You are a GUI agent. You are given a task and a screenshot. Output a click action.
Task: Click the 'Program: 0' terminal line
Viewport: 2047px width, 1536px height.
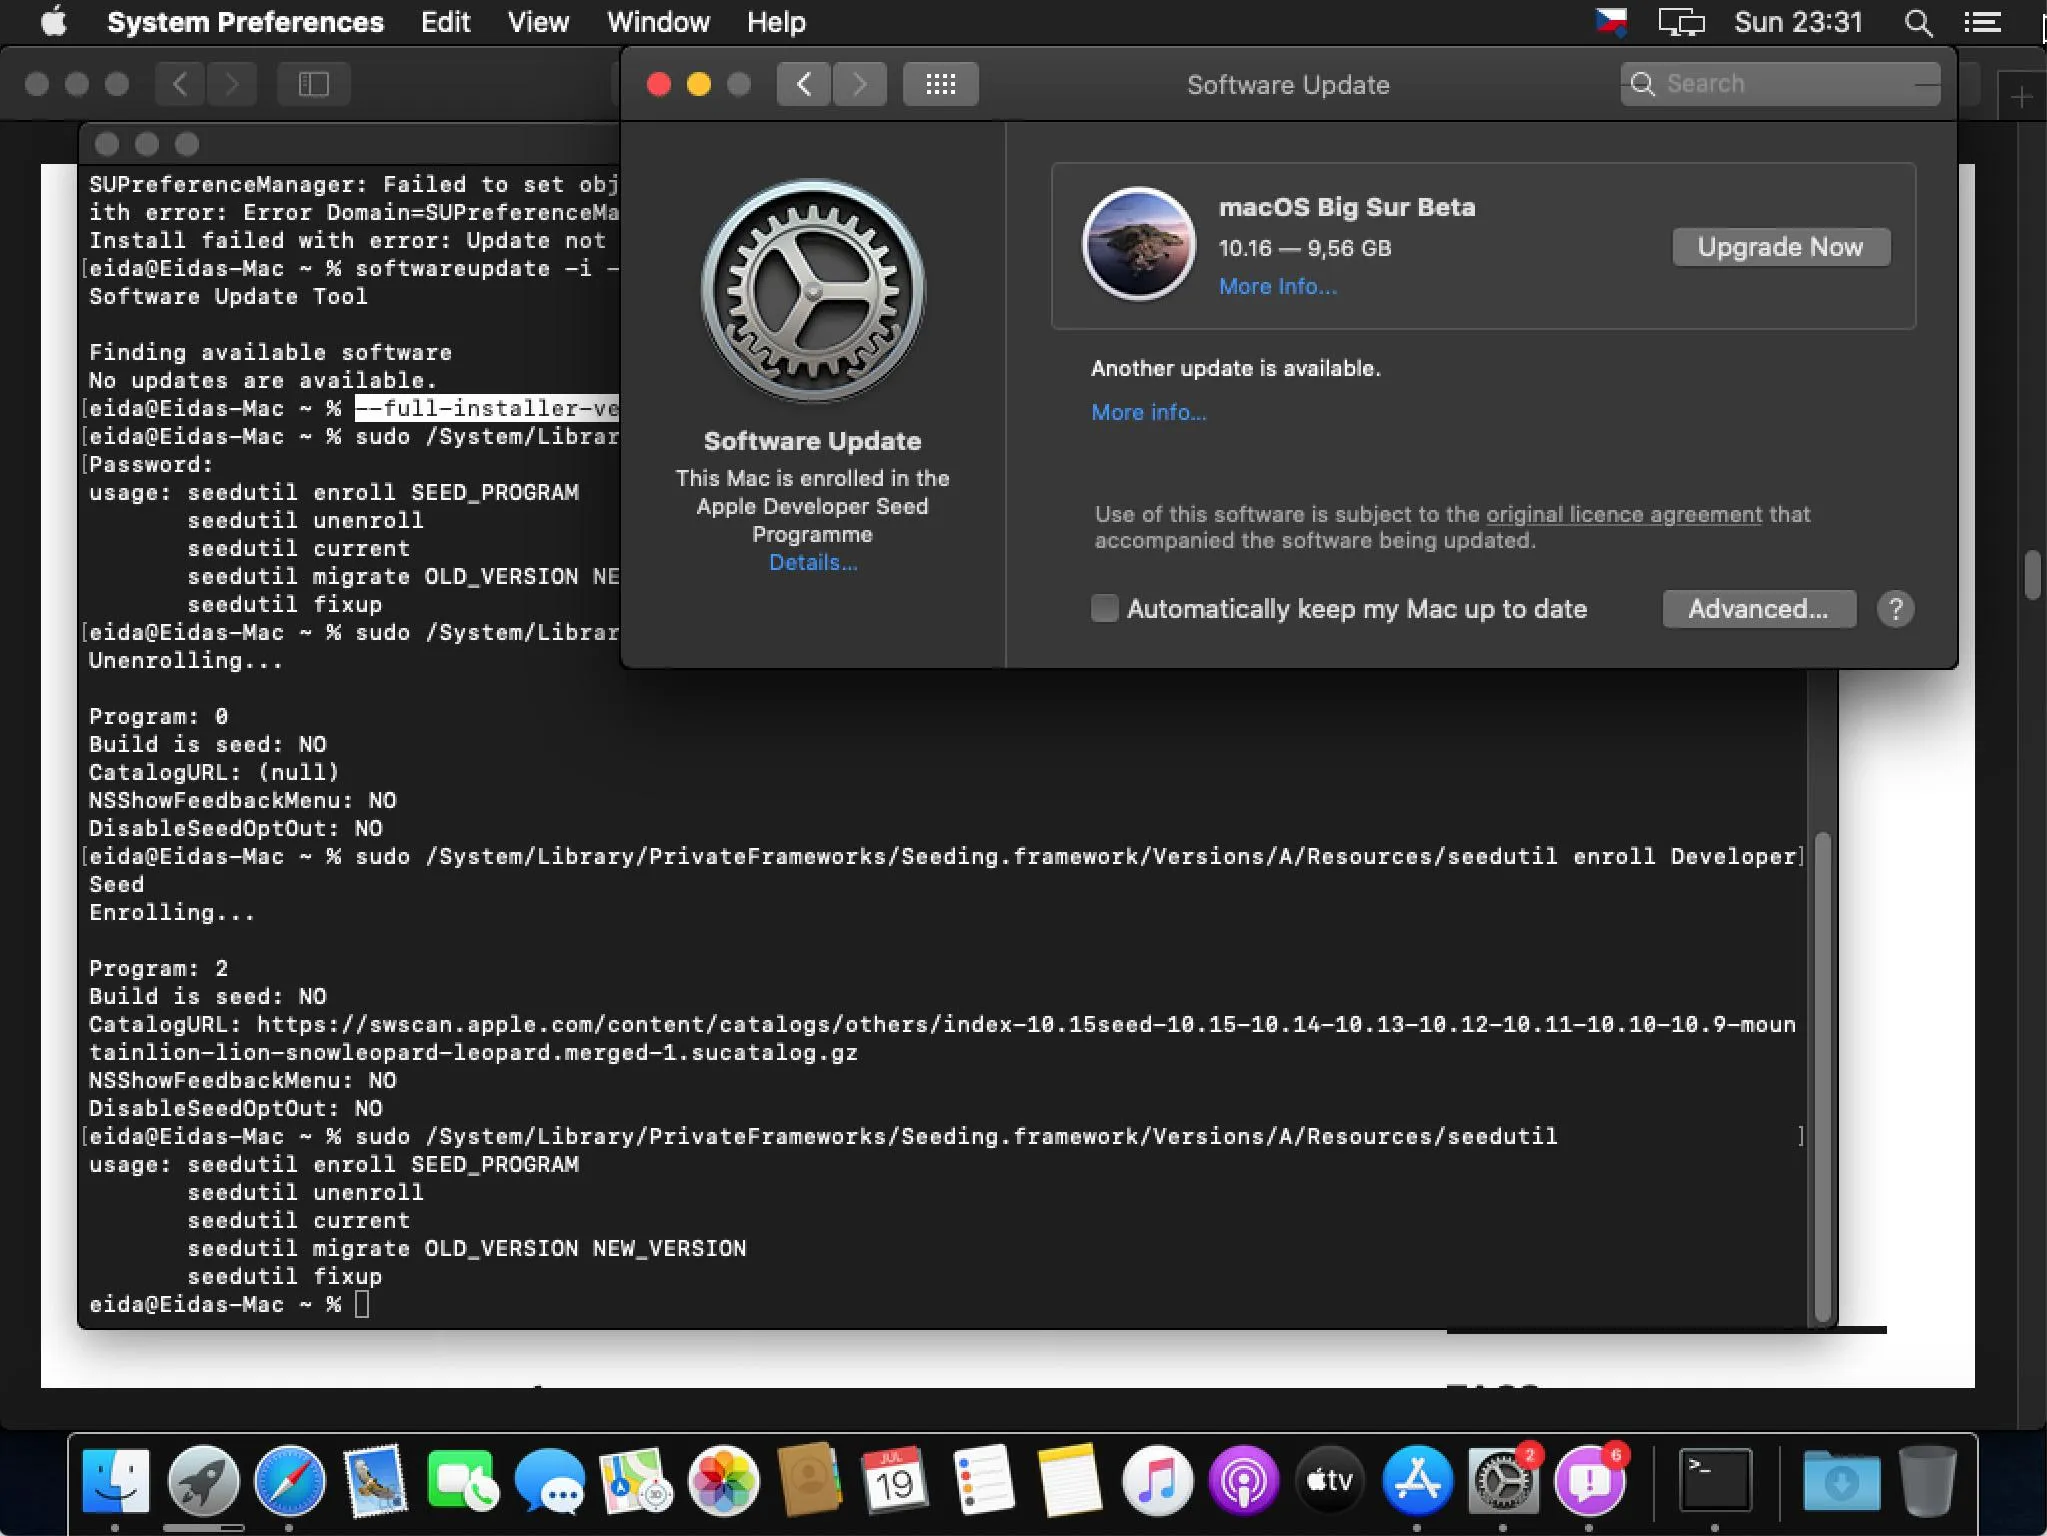pyautogui.click(x=158, y=717)
